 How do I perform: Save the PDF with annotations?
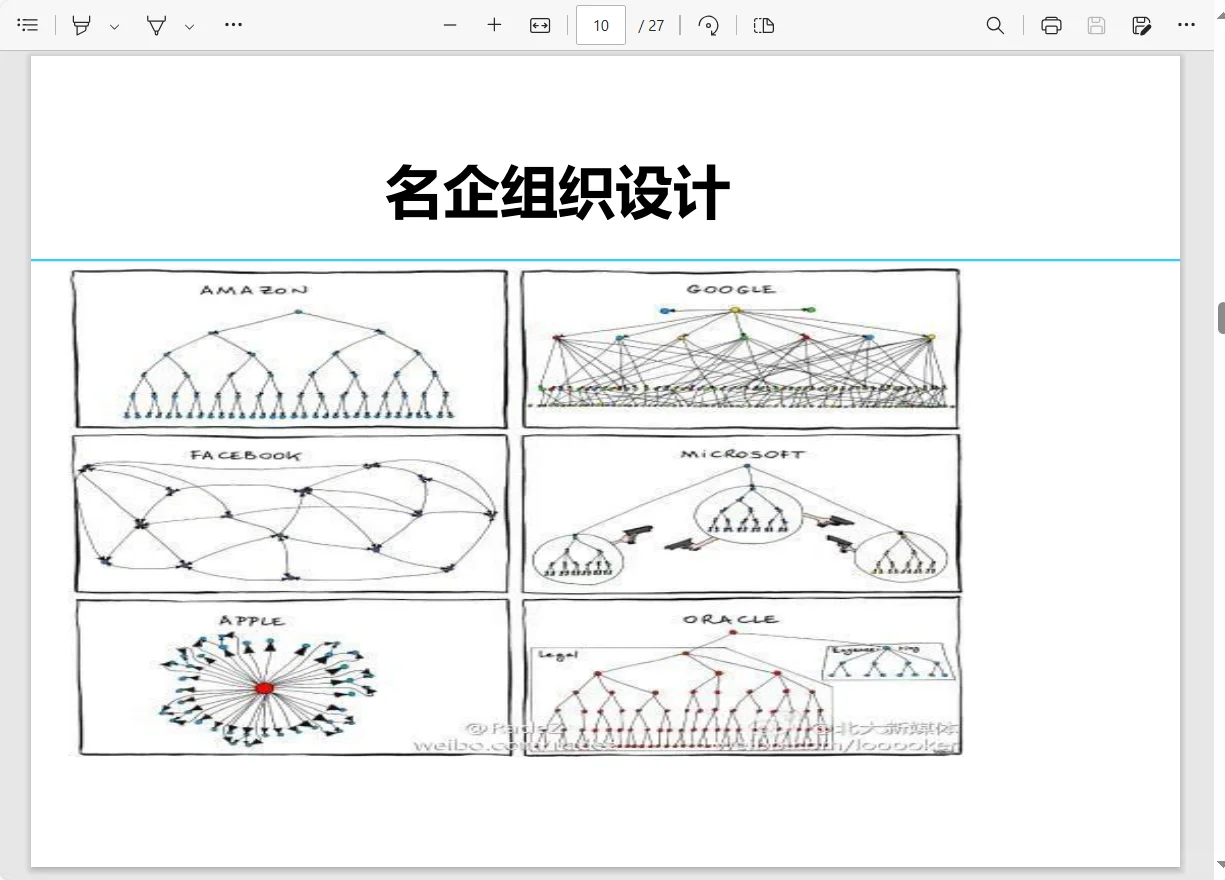pyautogui.click(x=1141, y=25)
